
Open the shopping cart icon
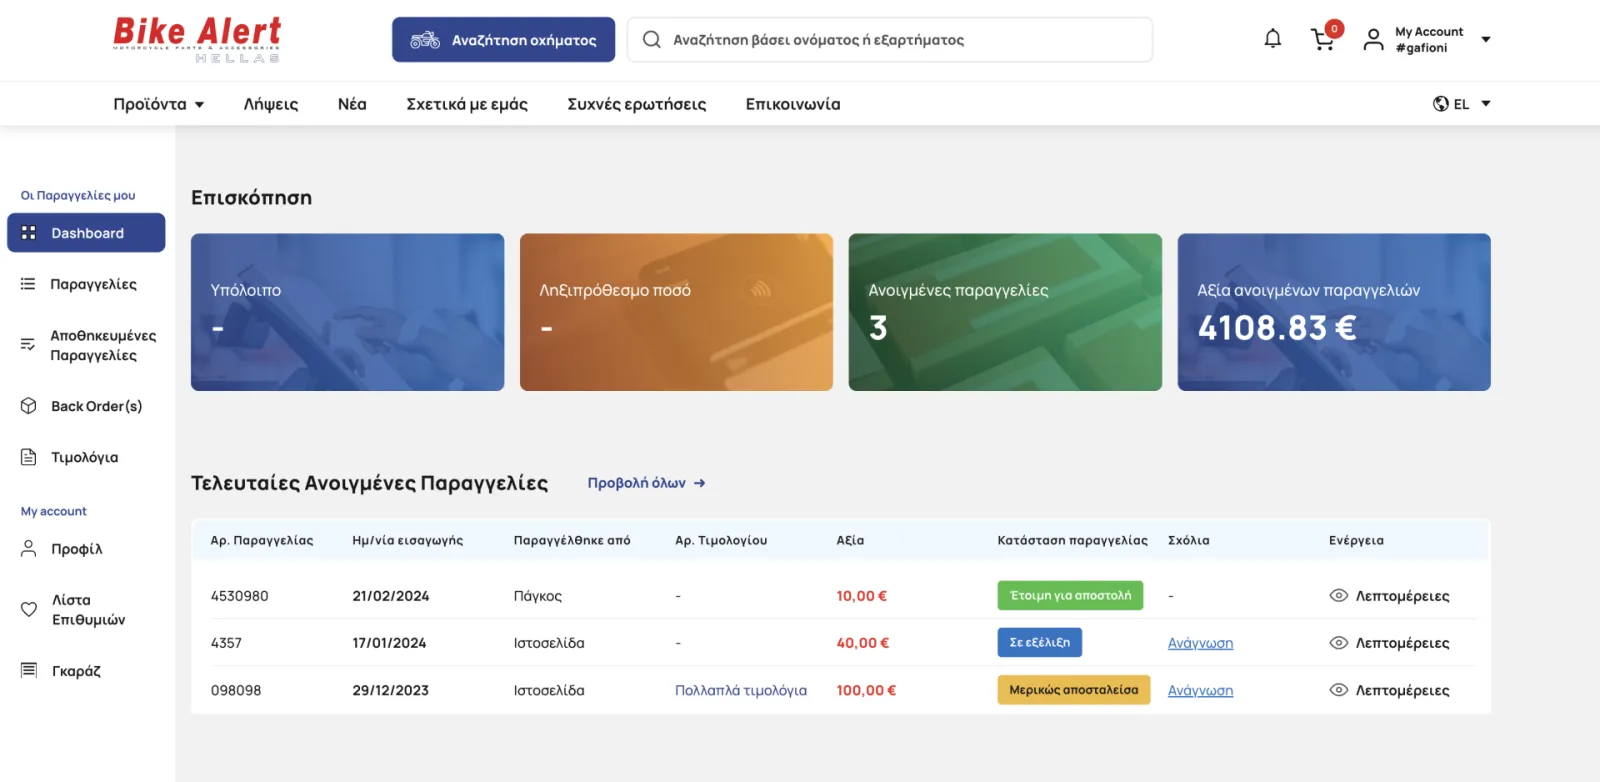coord(1322,40)
